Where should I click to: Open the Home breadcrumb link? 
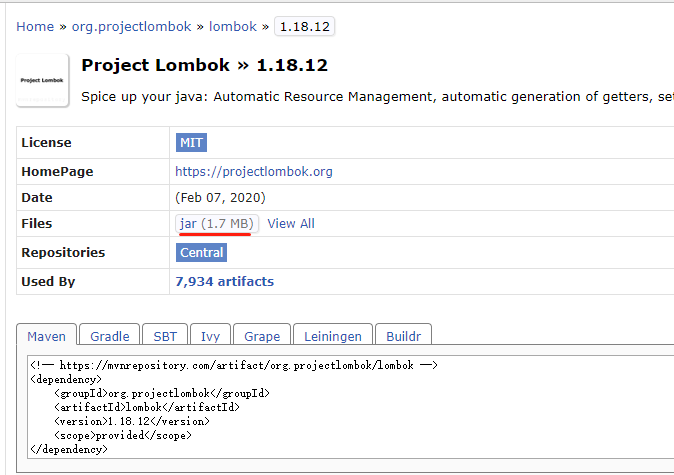(35, 26)
